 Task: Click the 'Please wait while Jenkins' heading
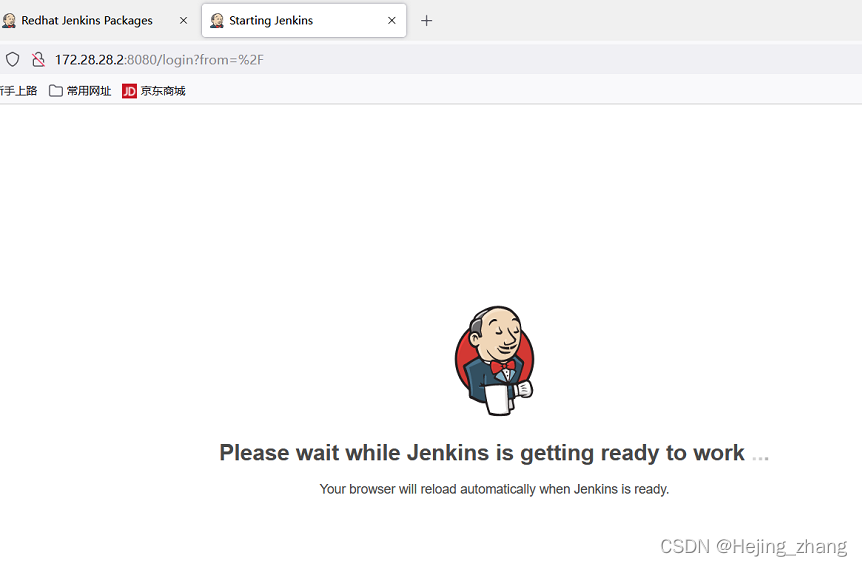tap(494, 453)
